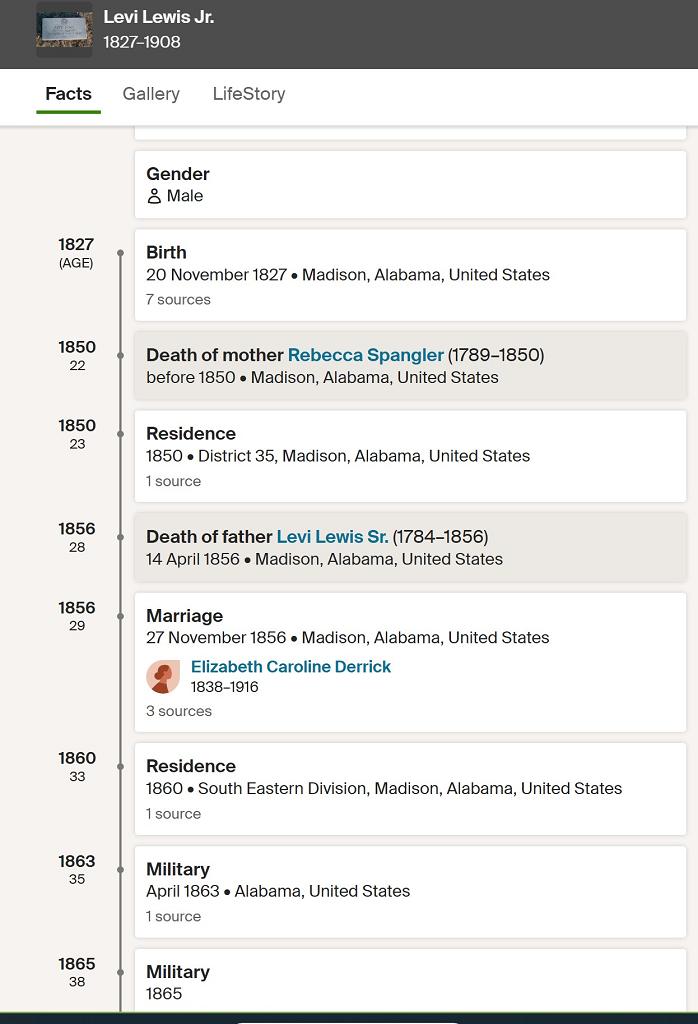The height and width of the screenshot is (1024, 698).
Task: View 1 source for 1860 Residence
Action: [173, 814]
